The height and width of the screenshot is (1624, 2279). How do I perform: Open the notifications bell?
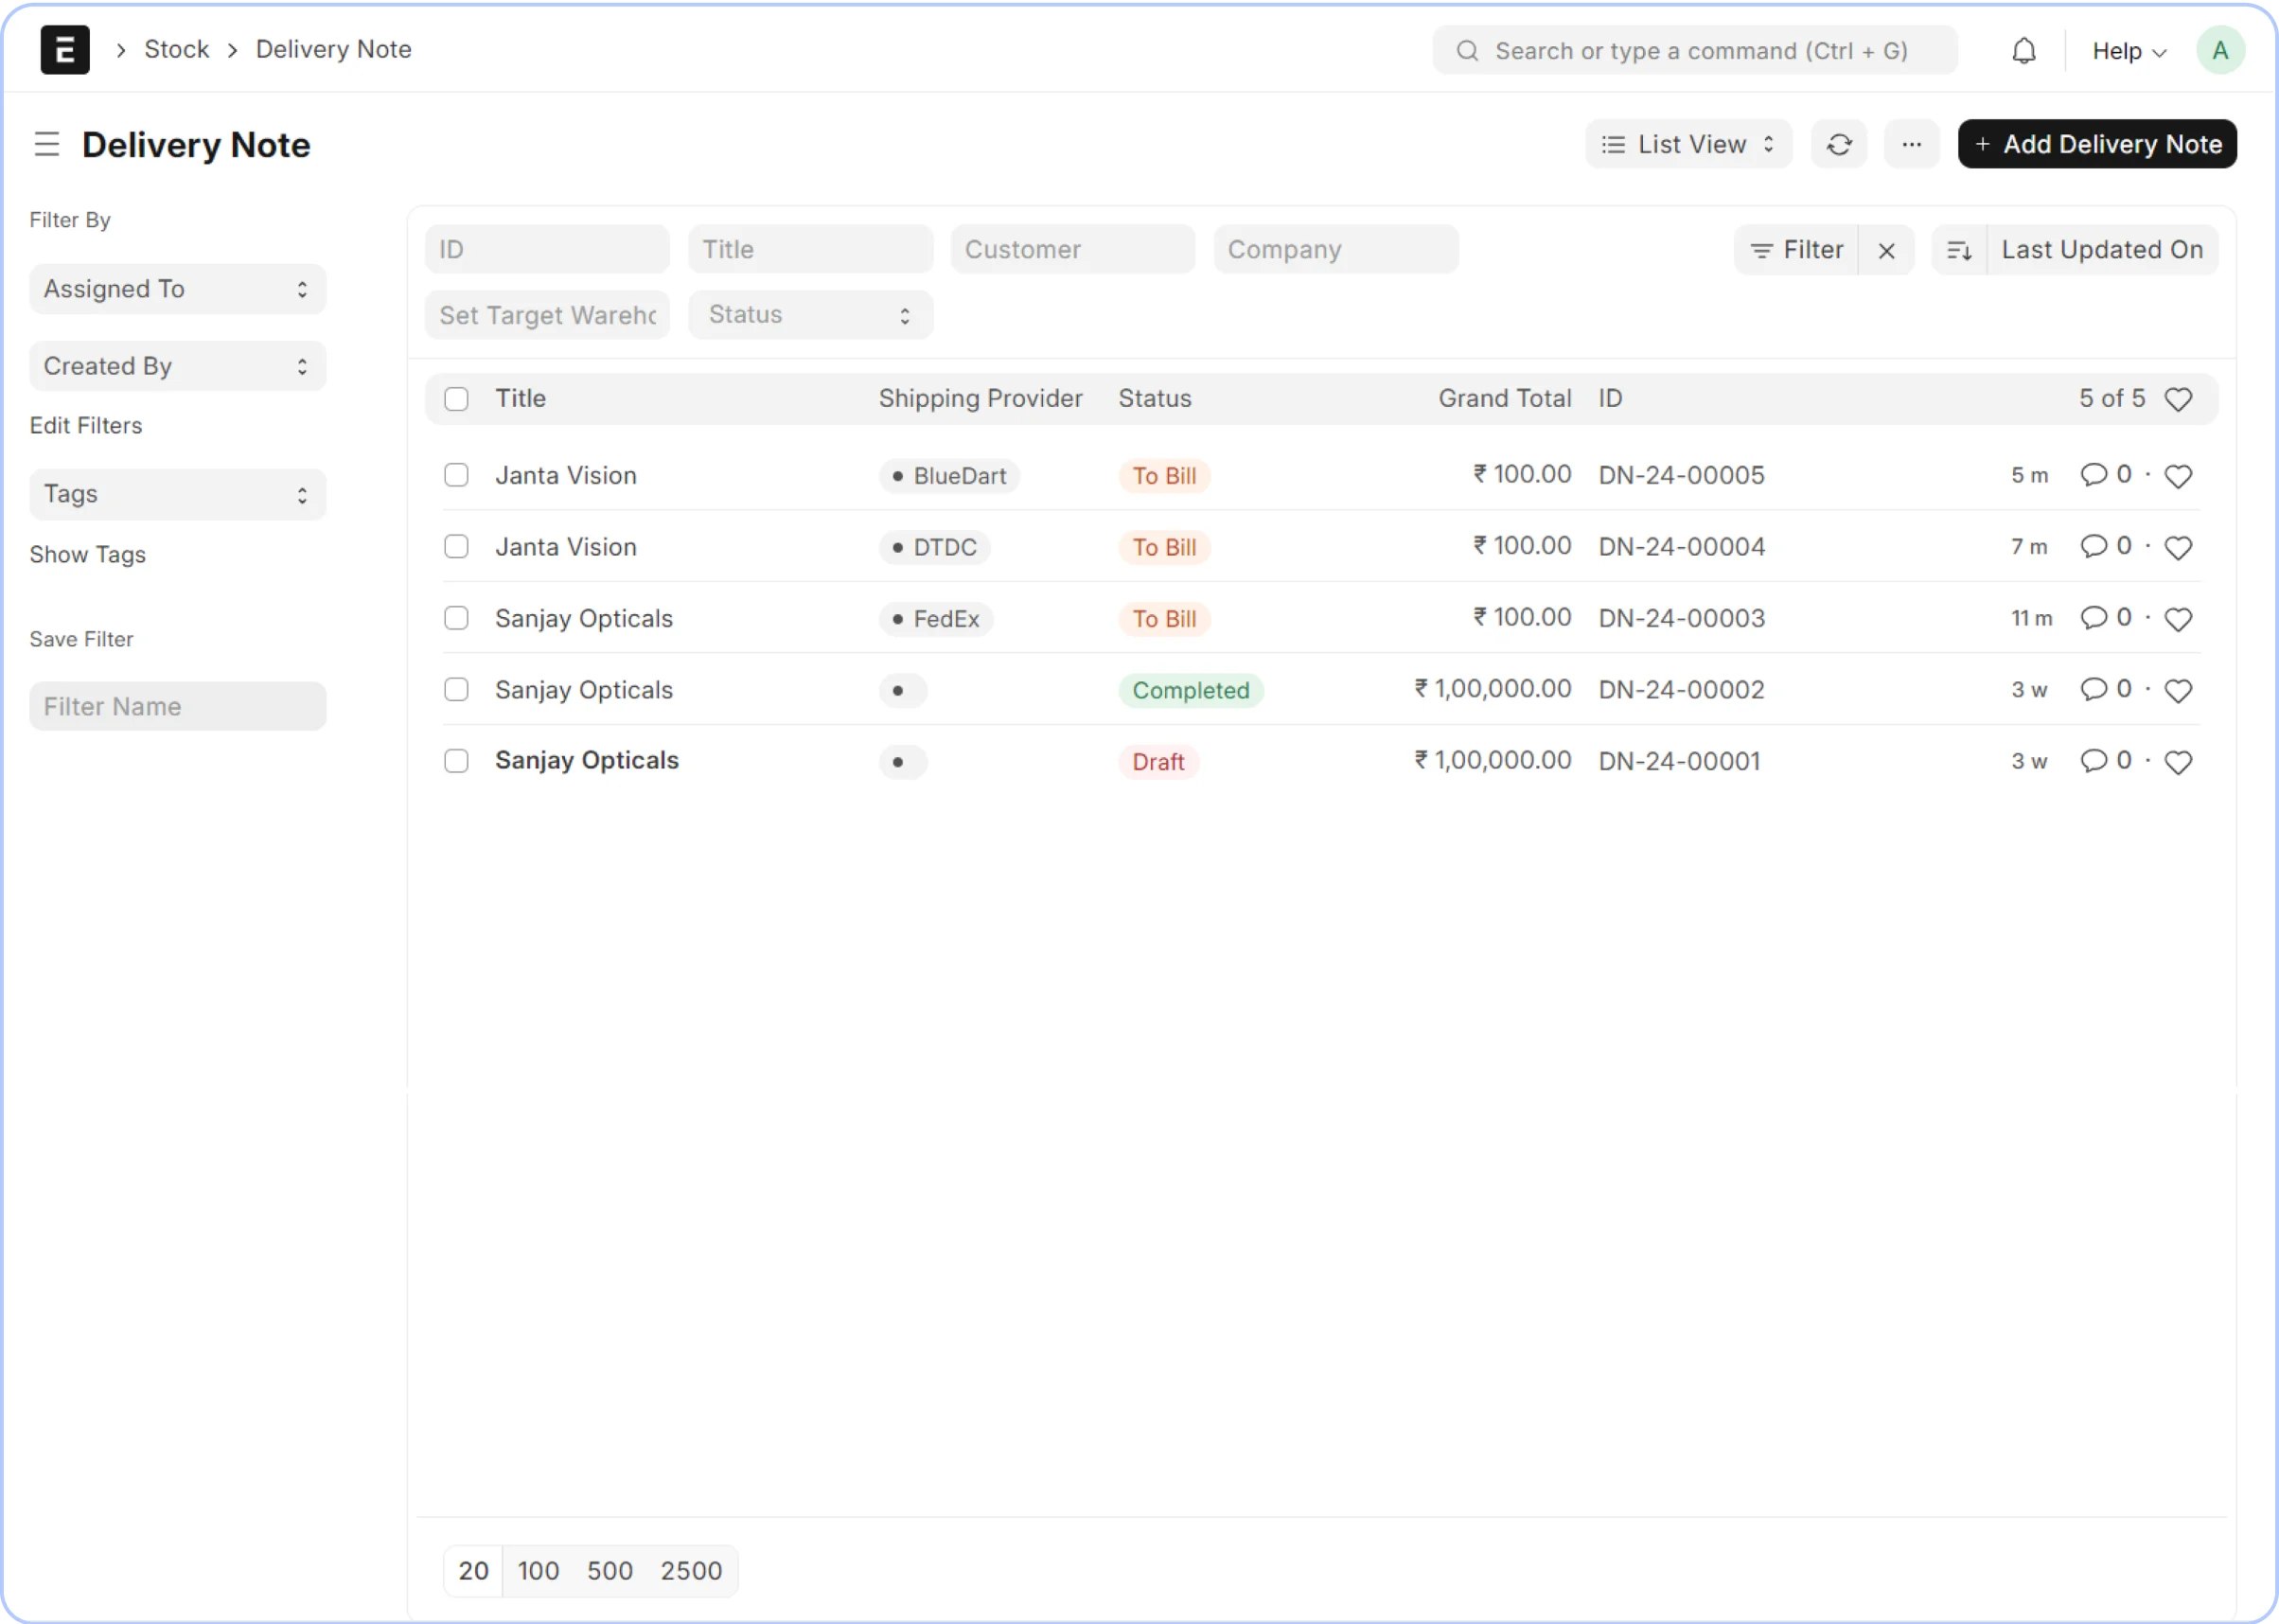pyautogui.click(x=2023, y=51)
